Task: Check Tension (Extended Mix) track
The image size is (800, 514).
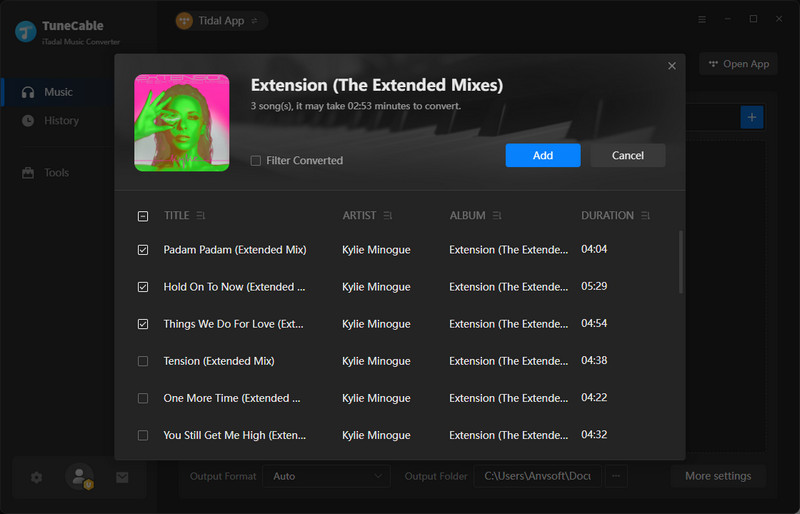Action: 143,361
